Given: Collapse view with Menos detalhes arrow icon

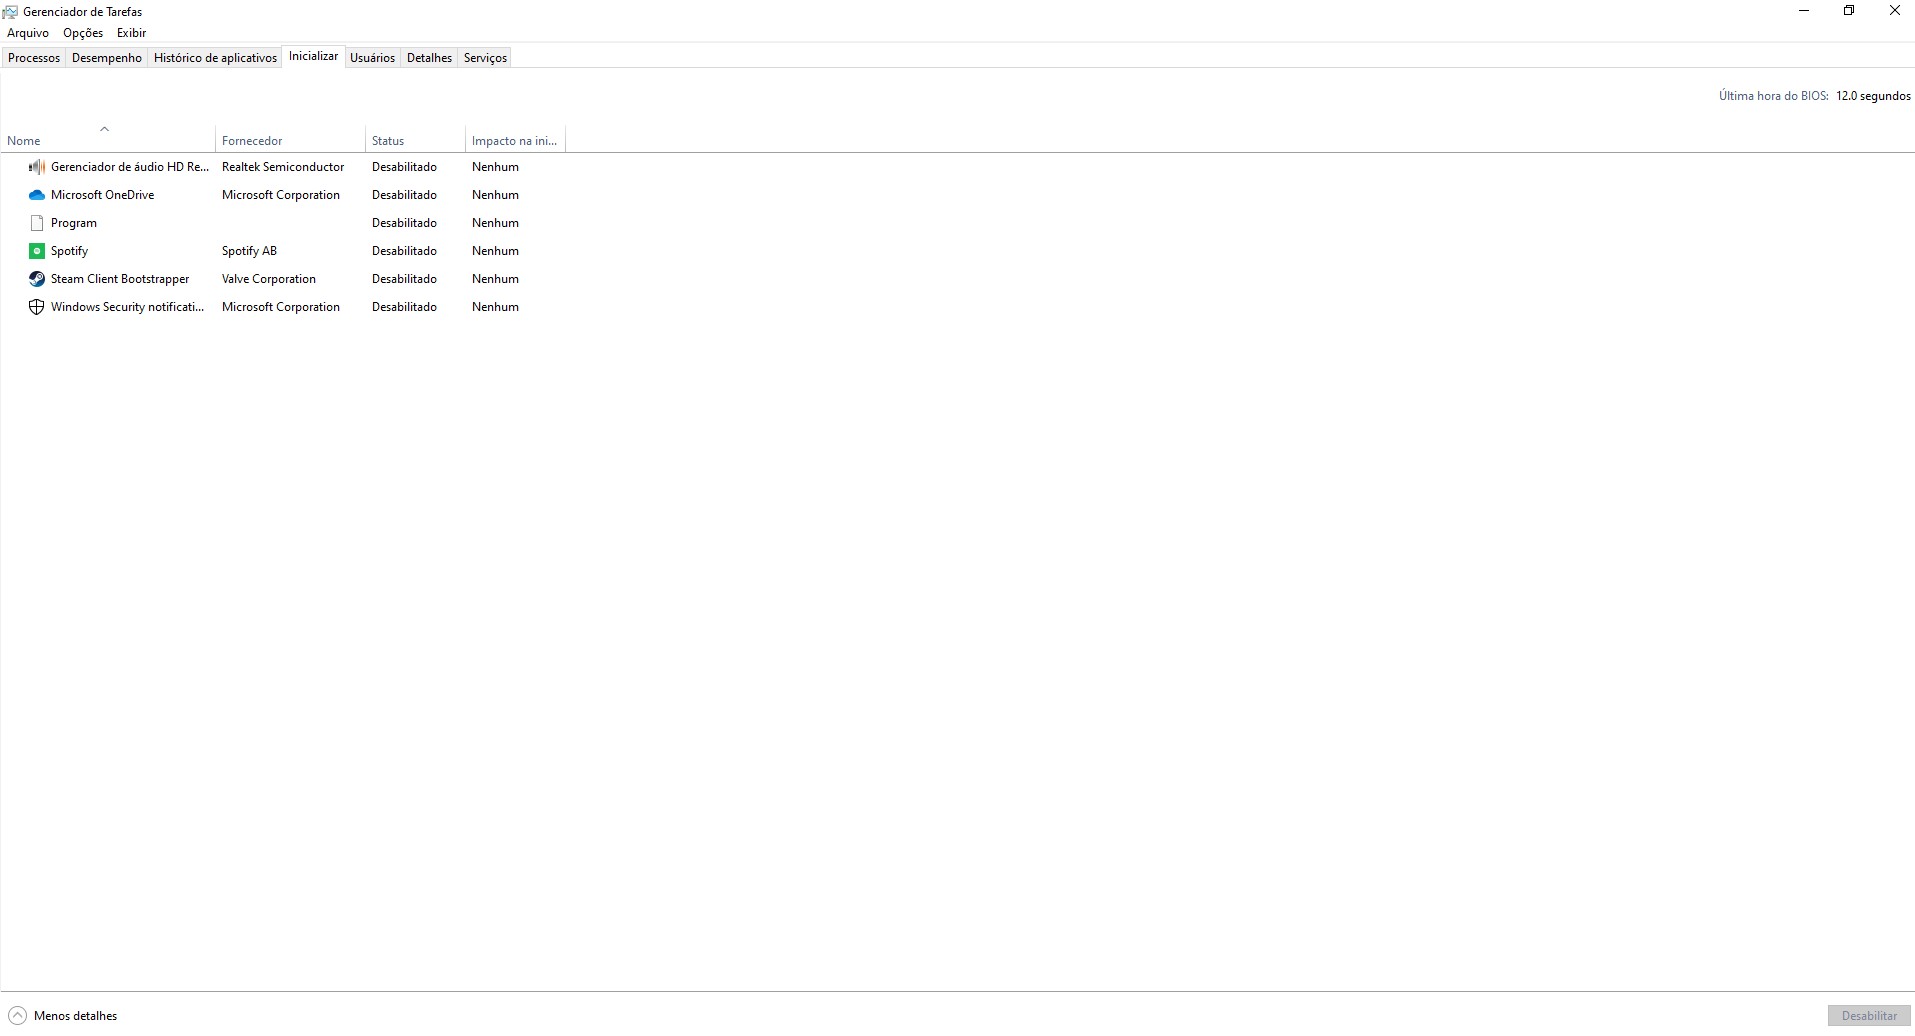Looking at the screenshot, I should point(17,1016).
